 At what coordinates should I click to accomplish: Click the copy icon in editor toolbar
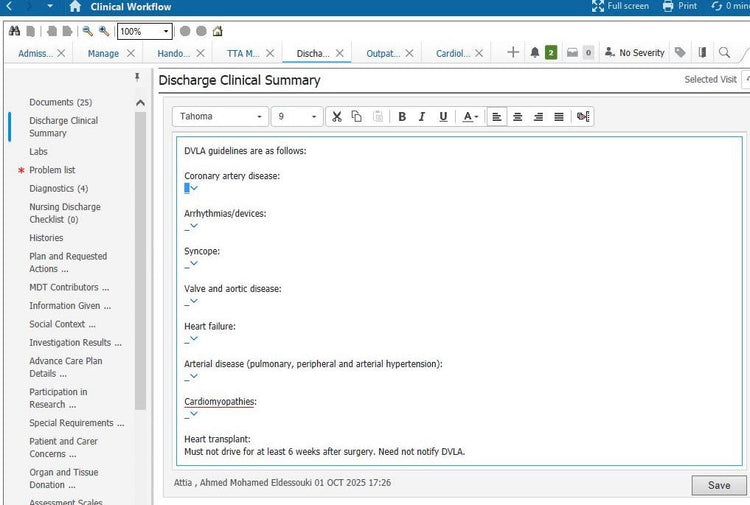pos(357,117)
